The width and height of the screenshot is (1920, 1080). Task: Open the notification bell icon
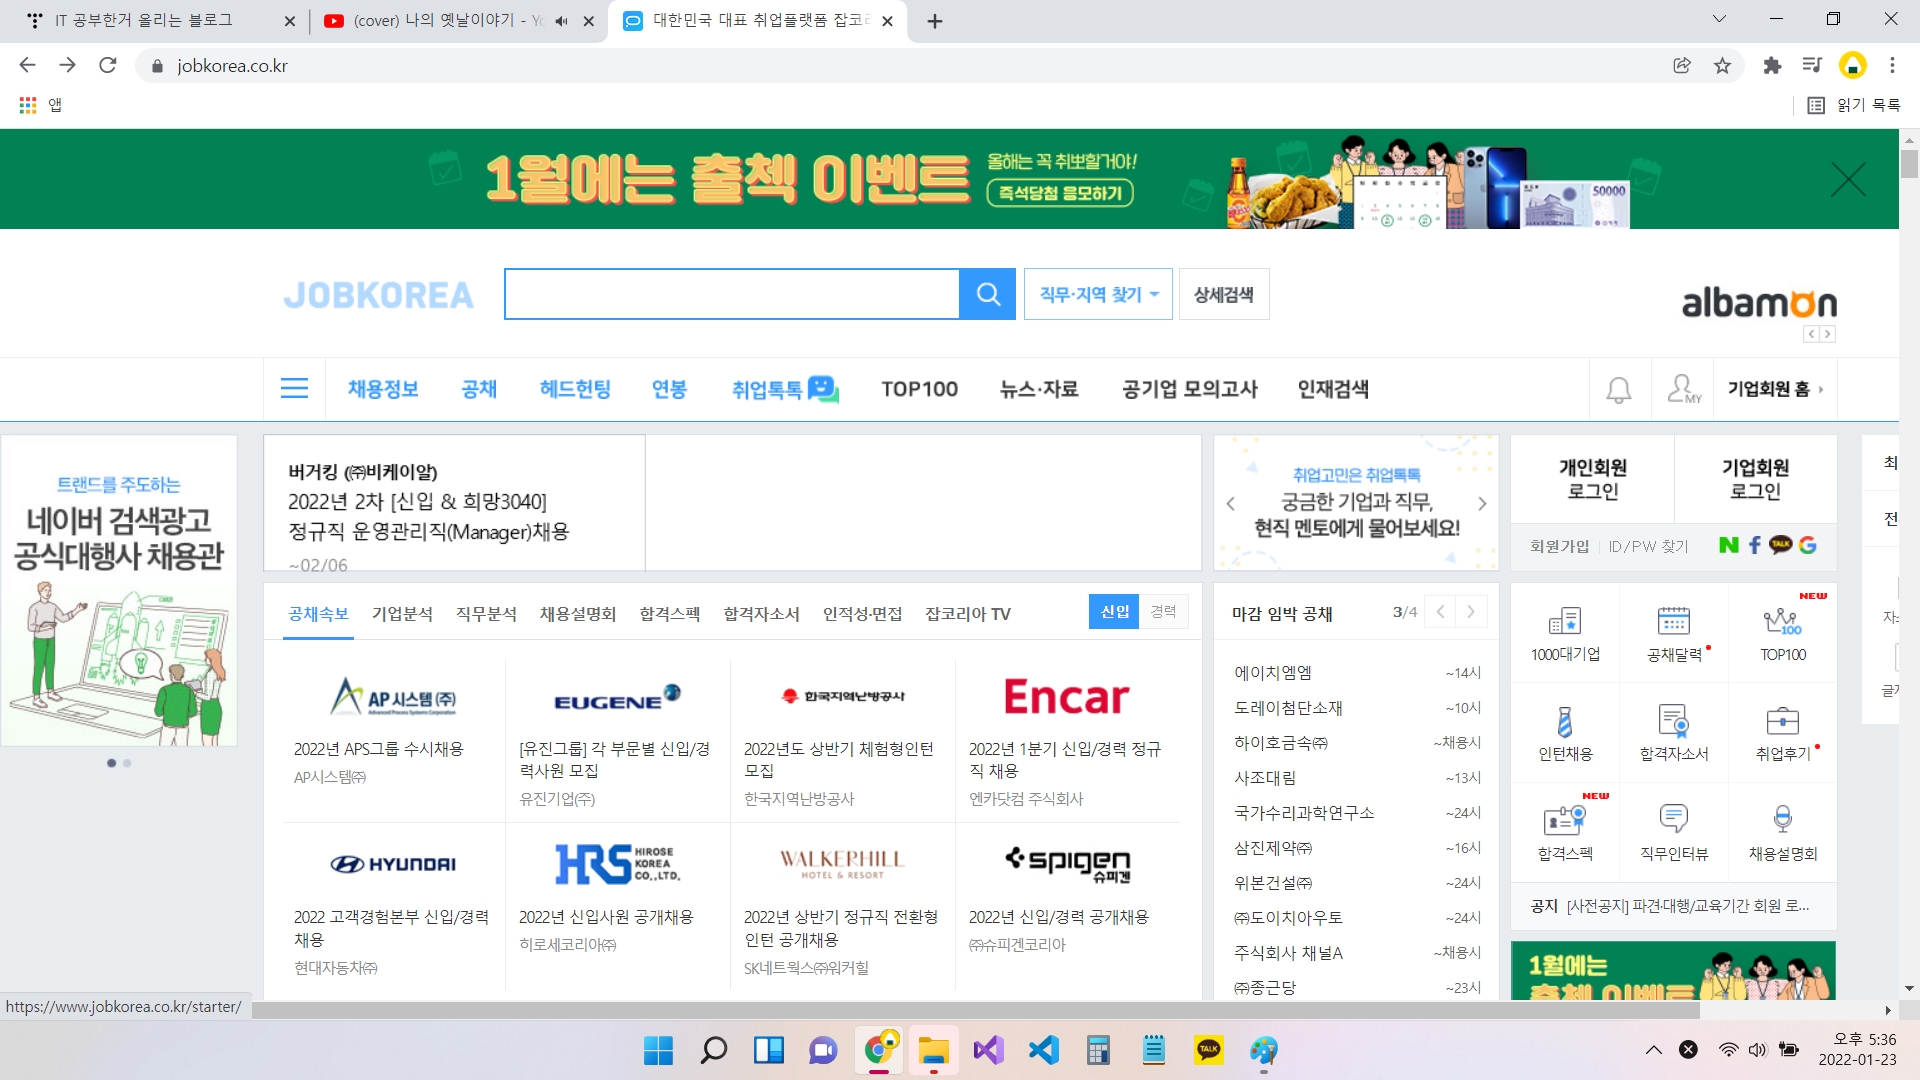[x=1618, y=389]
